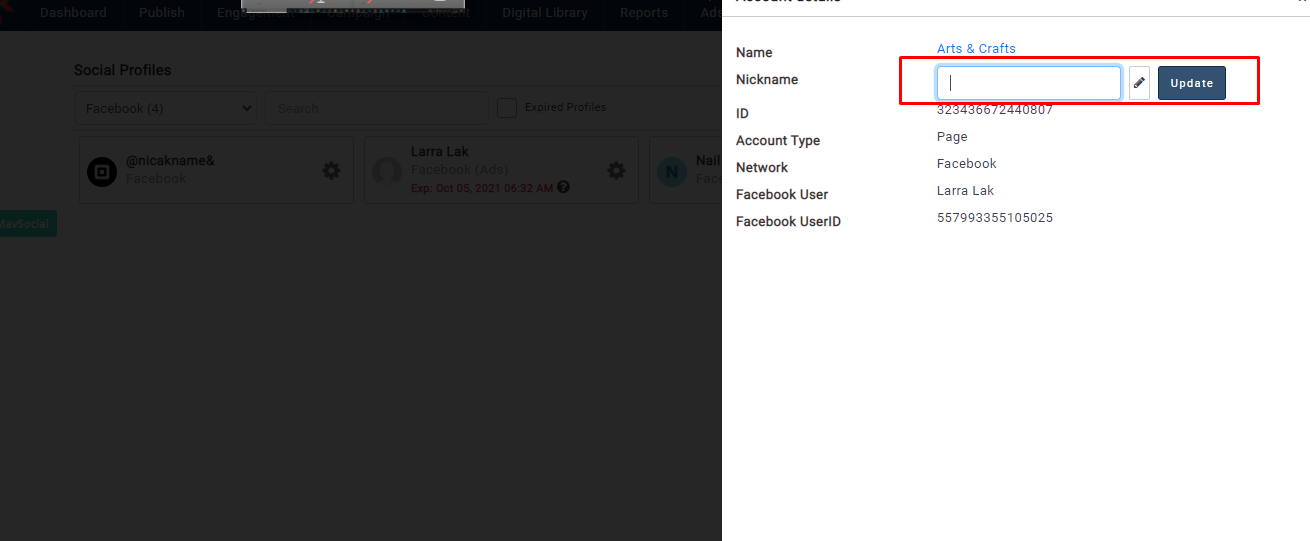Image resolution: width=1310 pixels, height=541 pixels.
Task: Open the Arts & Crafts page link
Action: [976, 49]
